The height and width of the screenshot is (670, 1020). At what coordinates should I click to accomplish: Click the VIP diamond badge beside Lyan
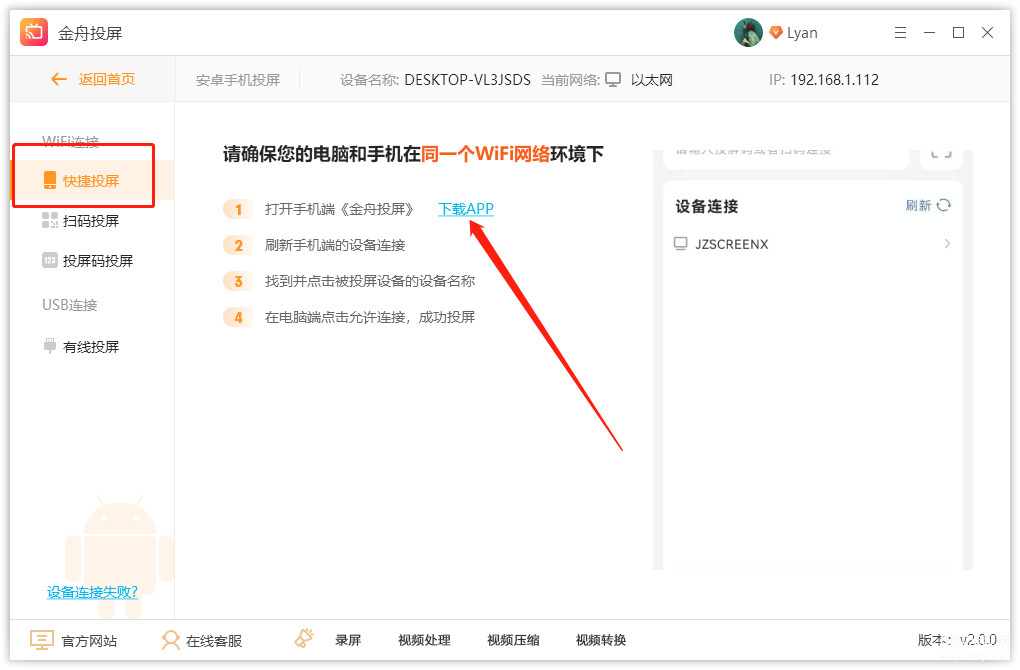pos(775,33)
